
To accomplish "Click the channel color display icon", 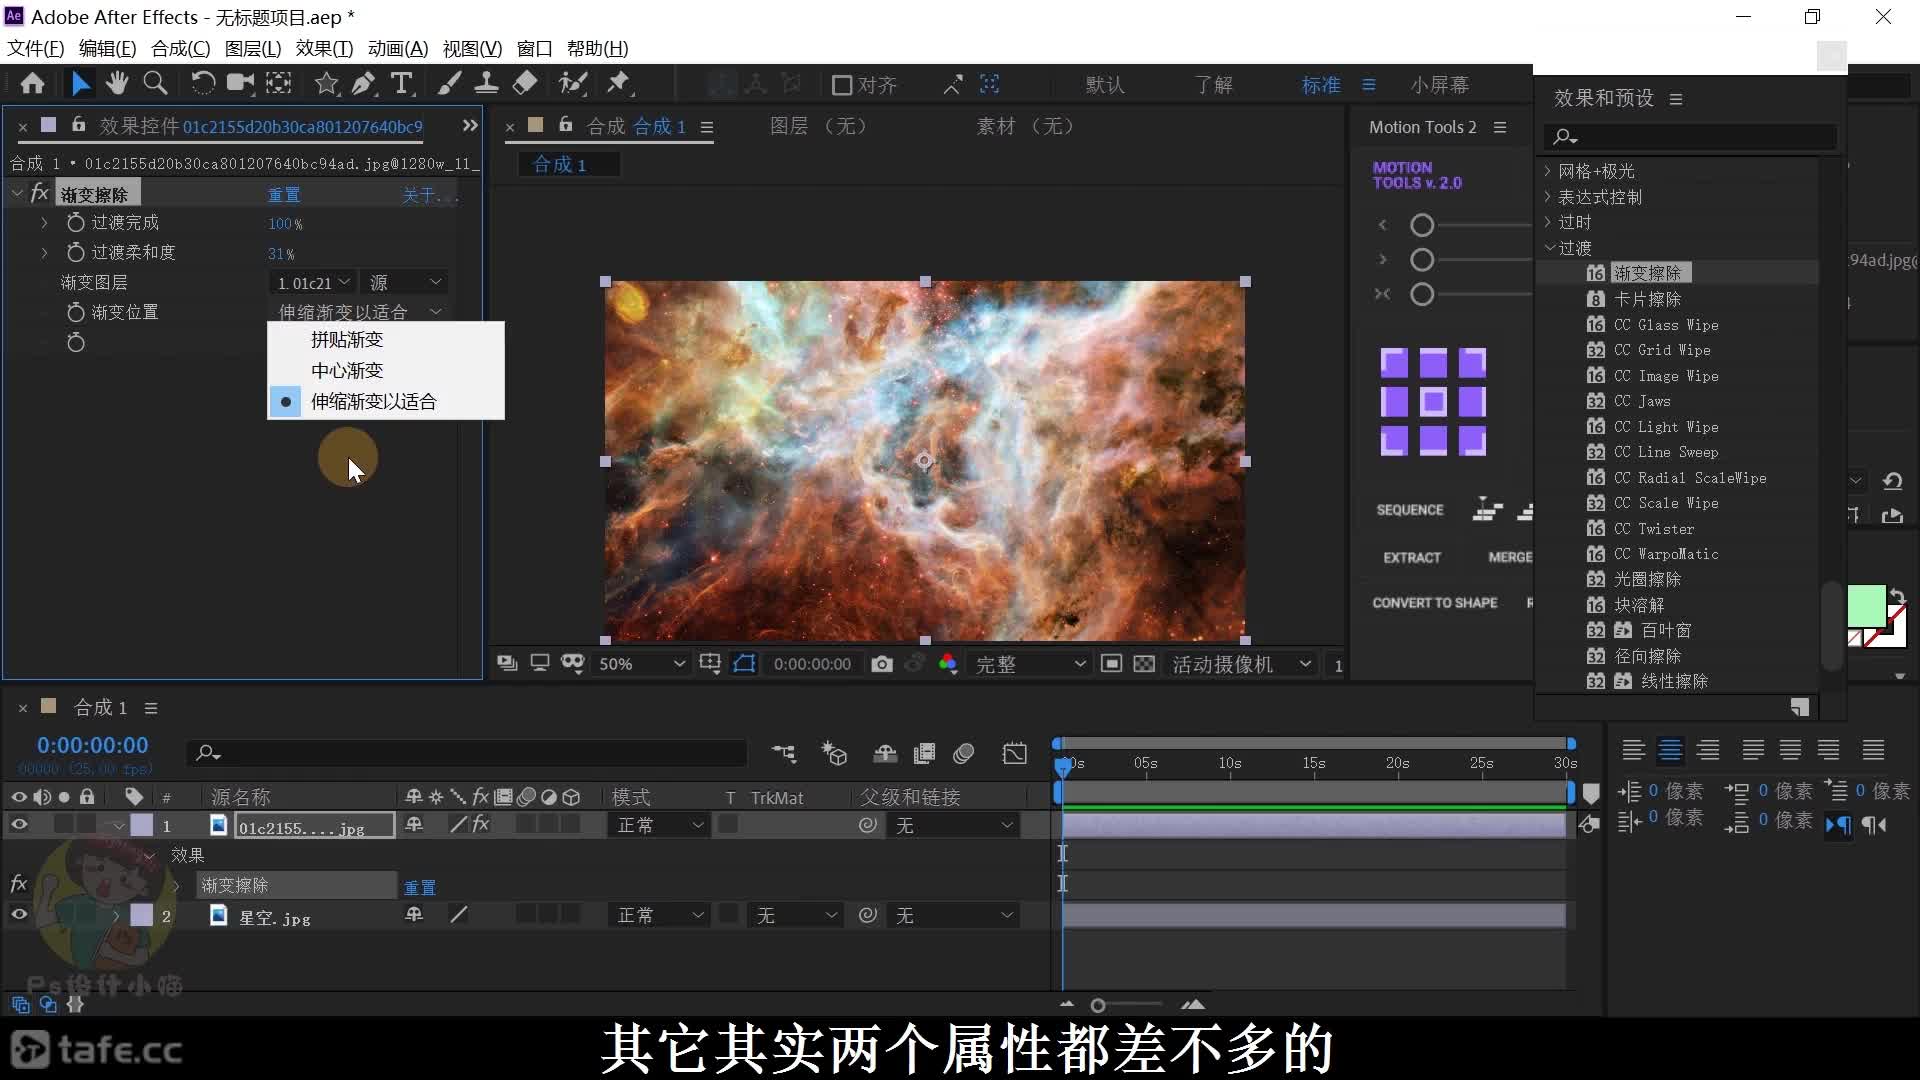I will pos(948,664).
